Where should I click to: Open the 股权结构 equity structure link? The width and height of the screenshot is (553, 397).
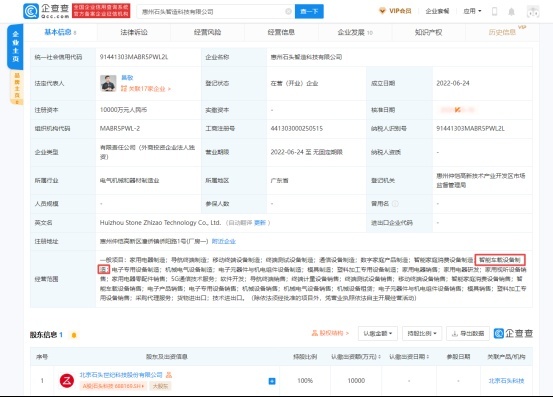(330, 333)
